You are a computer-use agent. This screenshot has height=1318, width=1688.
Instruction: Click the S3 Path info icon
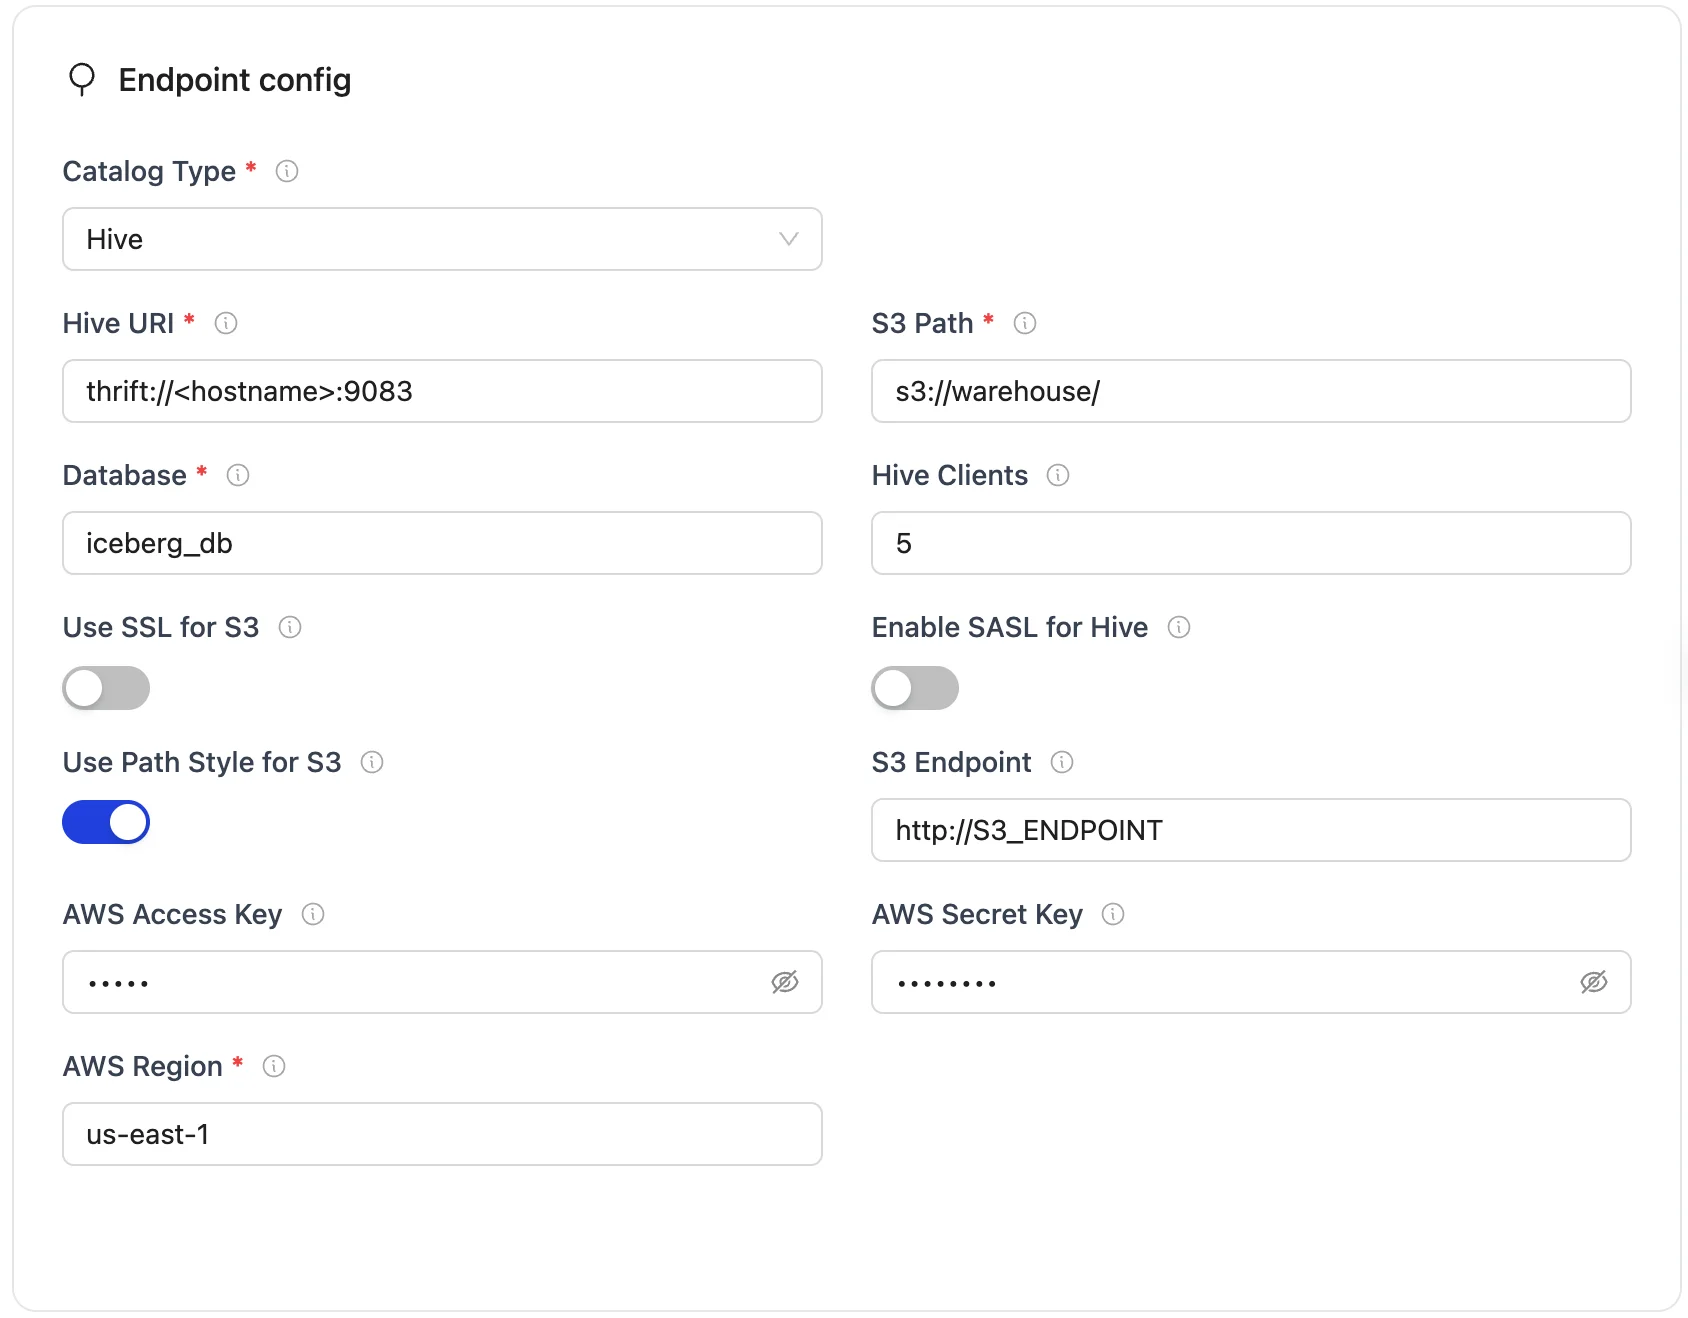coord(1025,323)
